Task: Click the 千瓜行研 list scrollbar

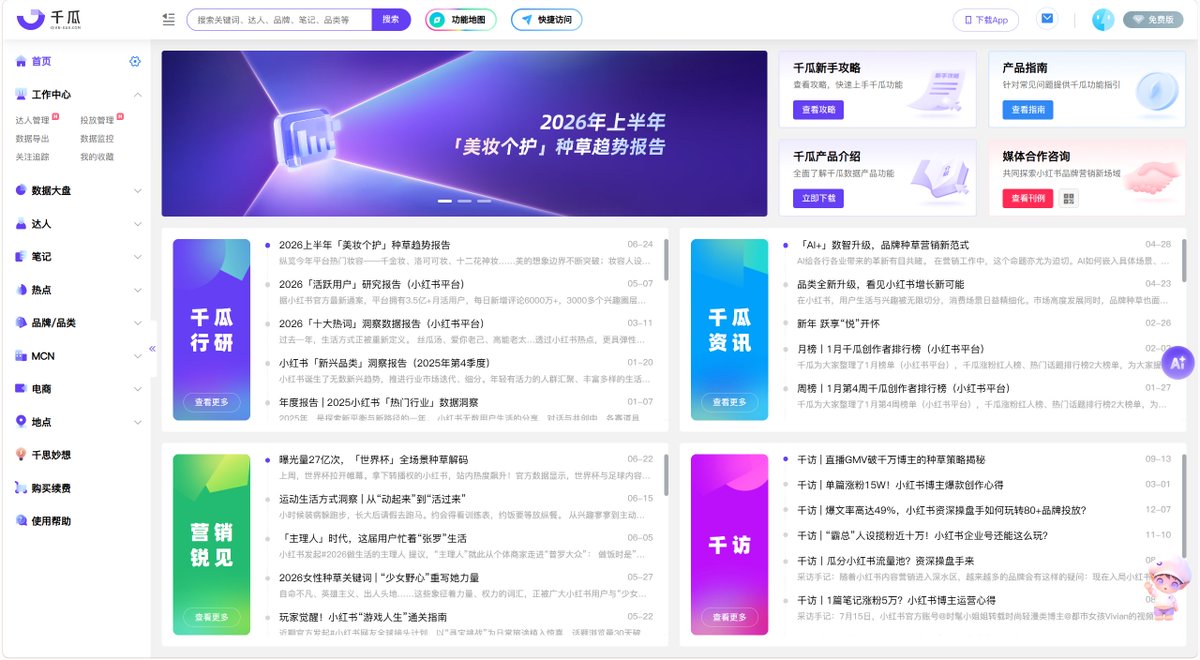Action: point(666,258)
